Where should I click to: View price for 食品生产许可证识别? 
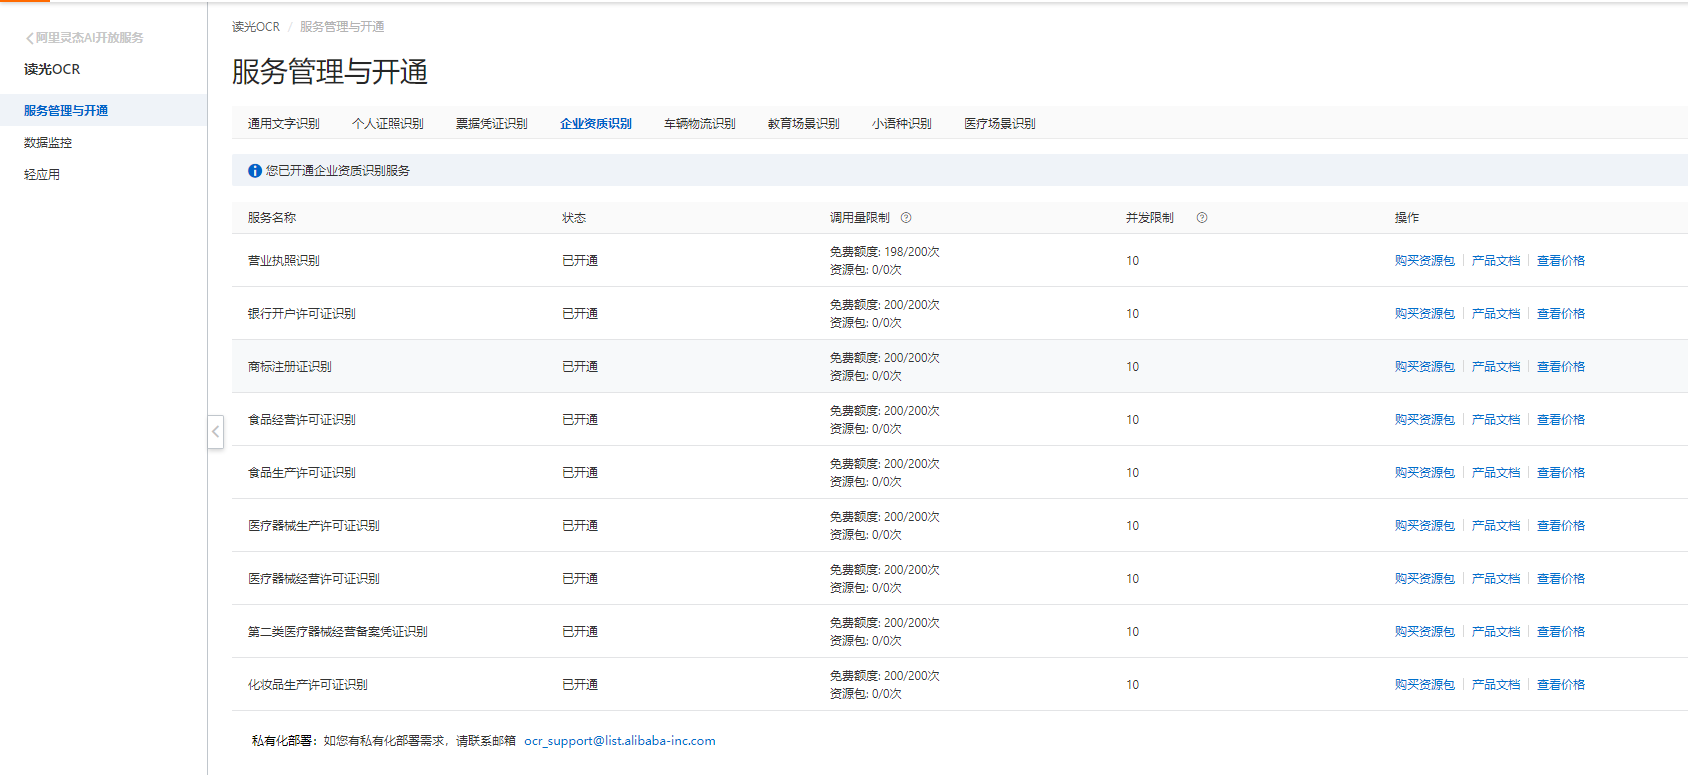tap(1561, 473)
